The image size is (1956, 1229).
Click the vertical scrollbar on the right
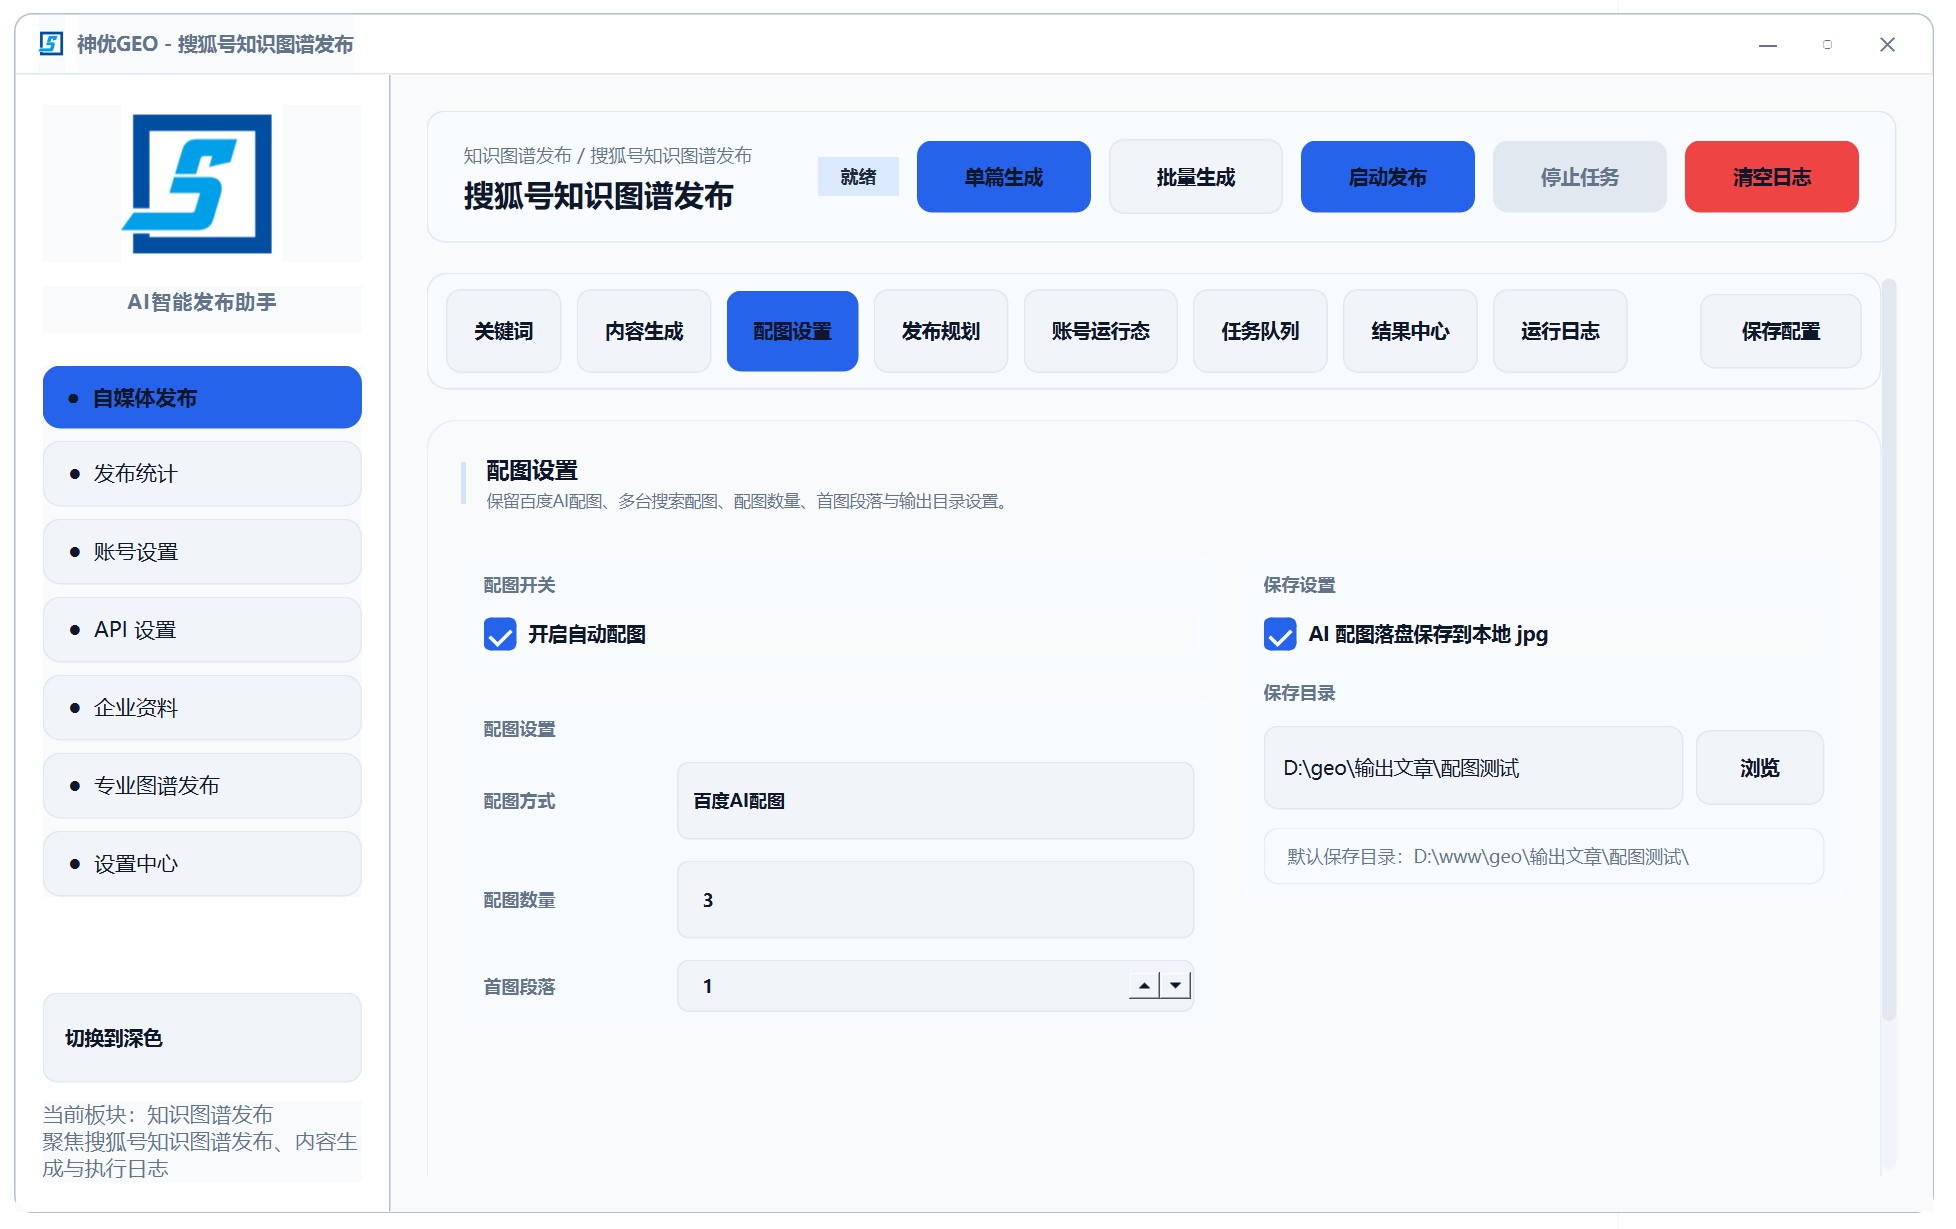point(1888,650)
